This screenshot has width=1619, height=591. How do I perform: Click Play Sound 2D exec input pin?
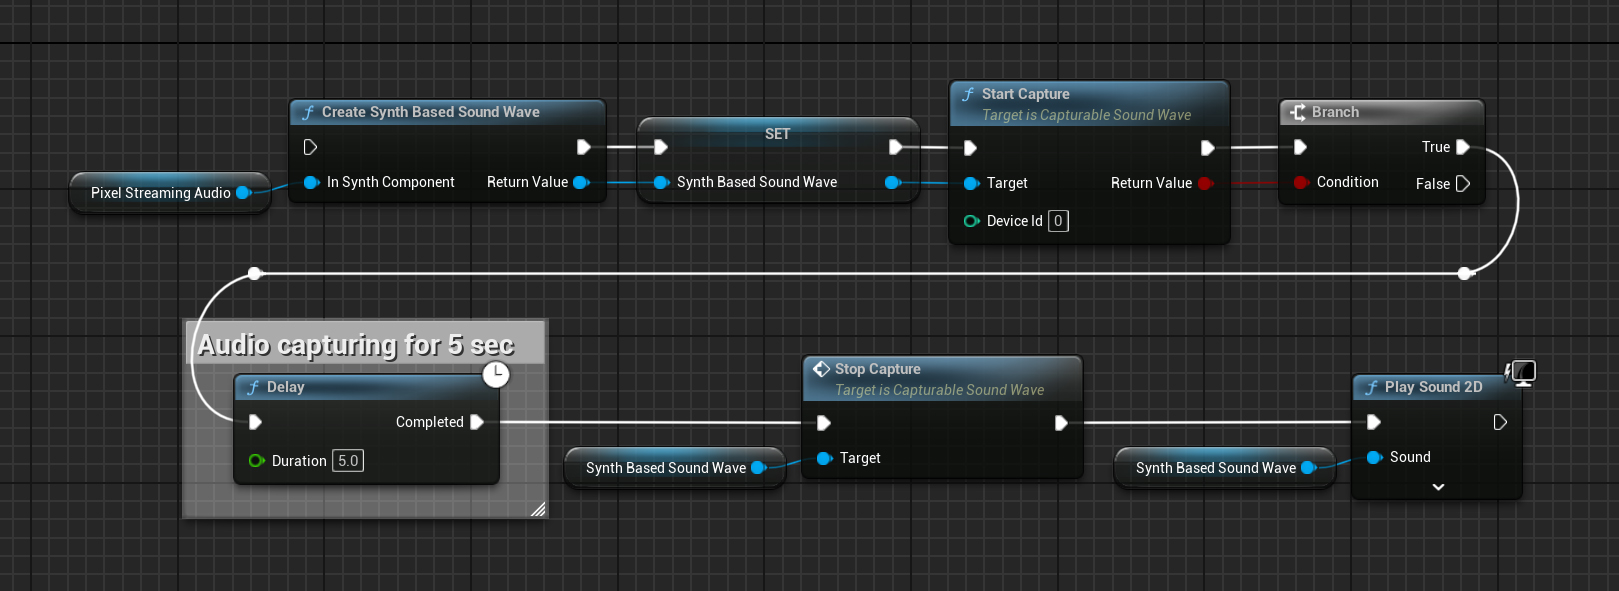click(x=1374, y=422)
